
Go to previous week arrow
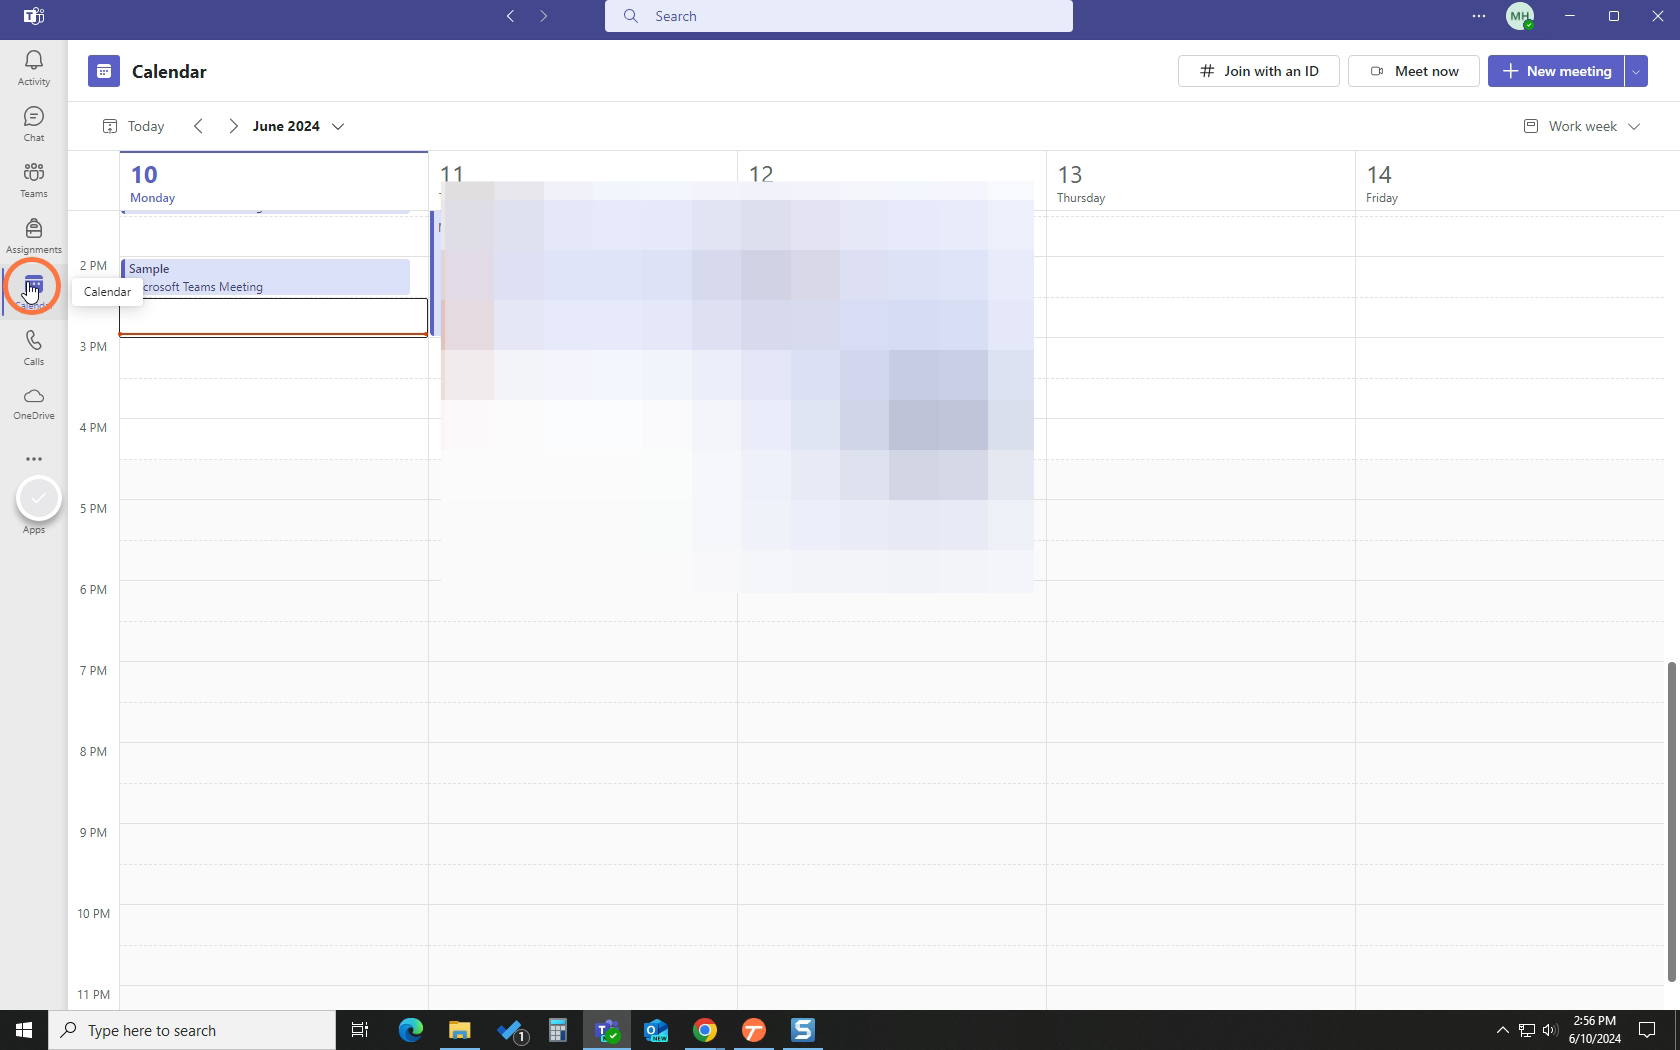pos(198,126)
